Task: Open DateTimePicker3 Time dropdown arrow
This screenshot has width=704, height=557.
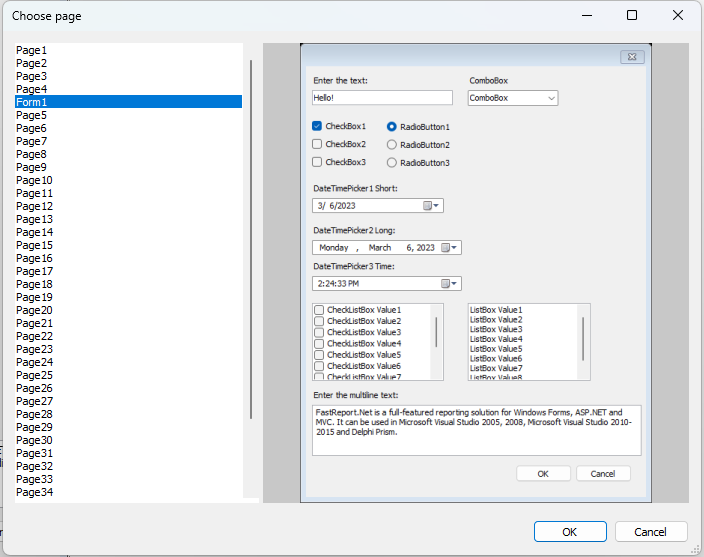Action: (x=456, y=284)
